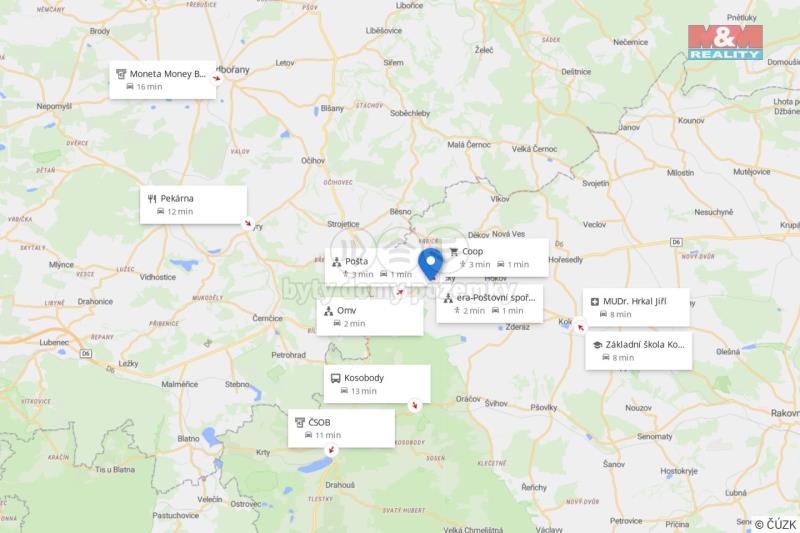Click the school cap icon for Základní škola

[597, 345]
